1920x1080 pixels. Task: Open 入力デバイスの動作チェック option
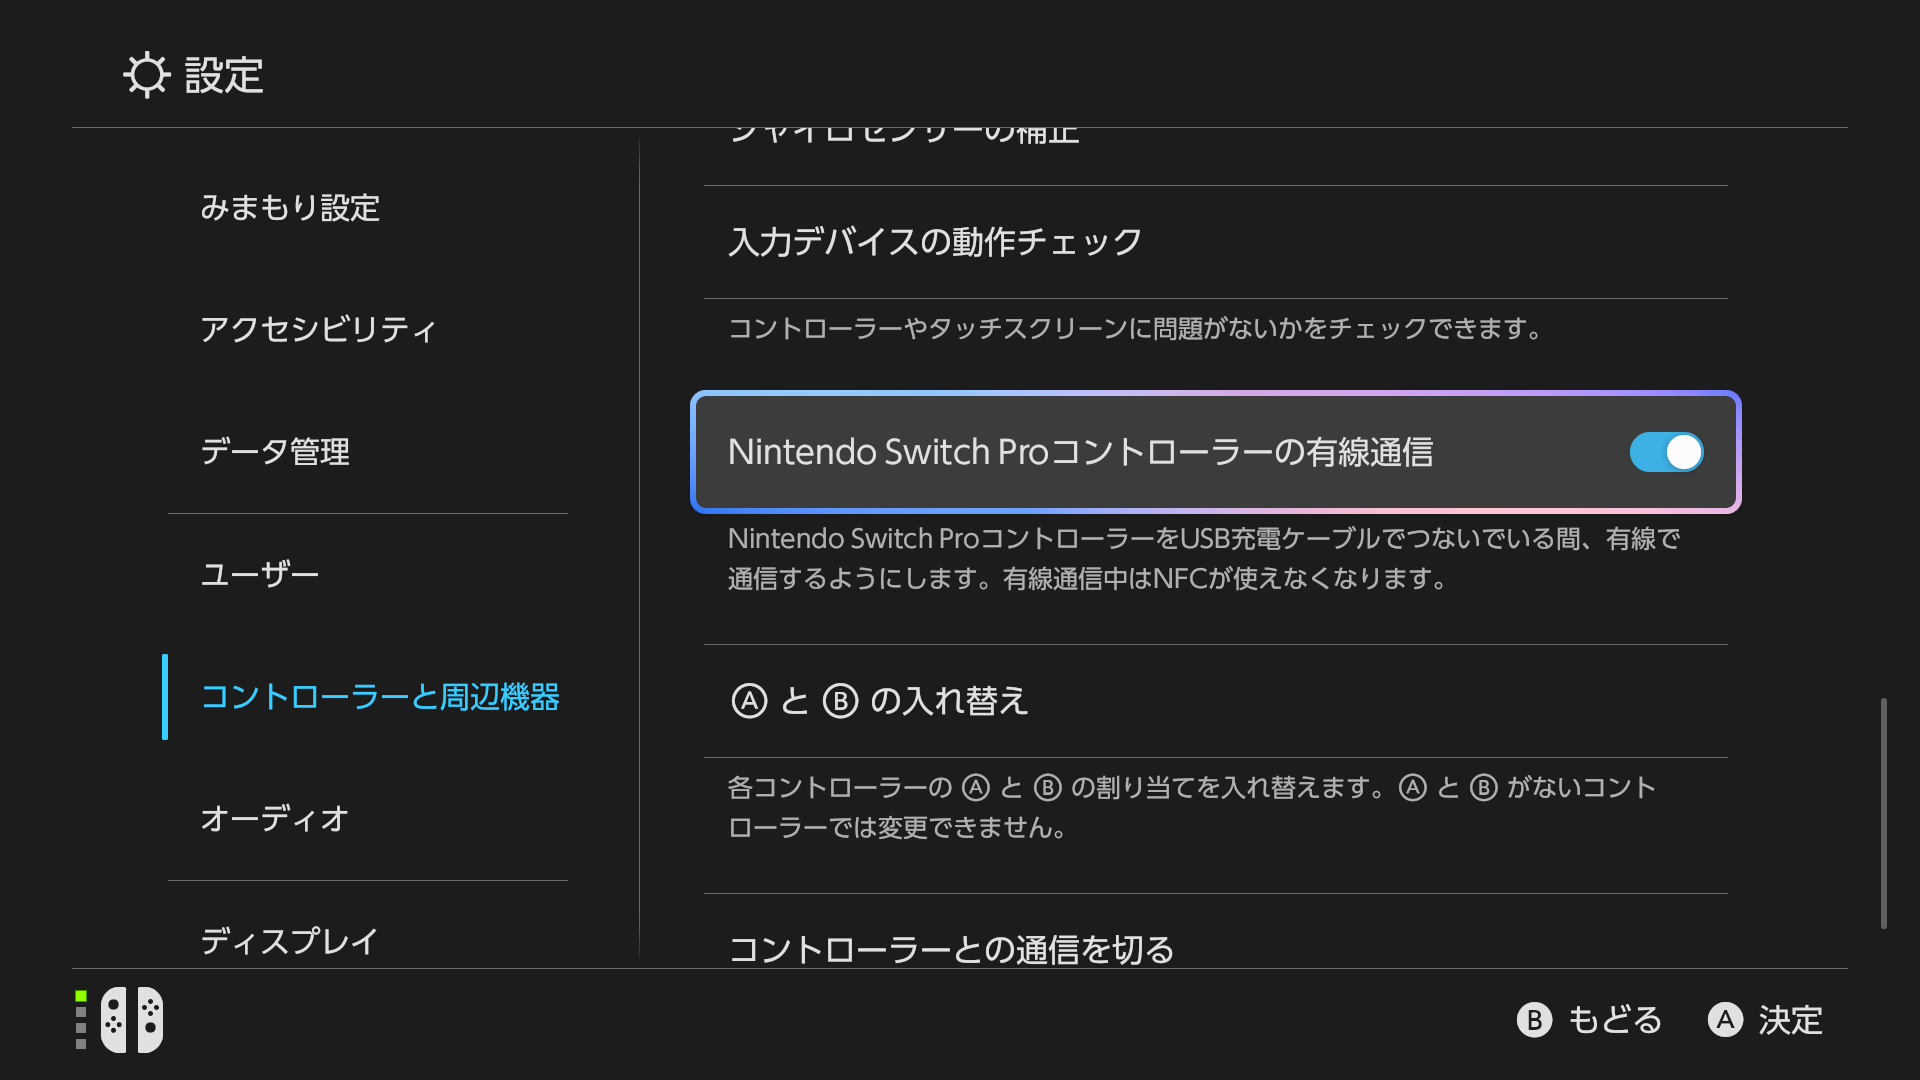(1216, 242)
